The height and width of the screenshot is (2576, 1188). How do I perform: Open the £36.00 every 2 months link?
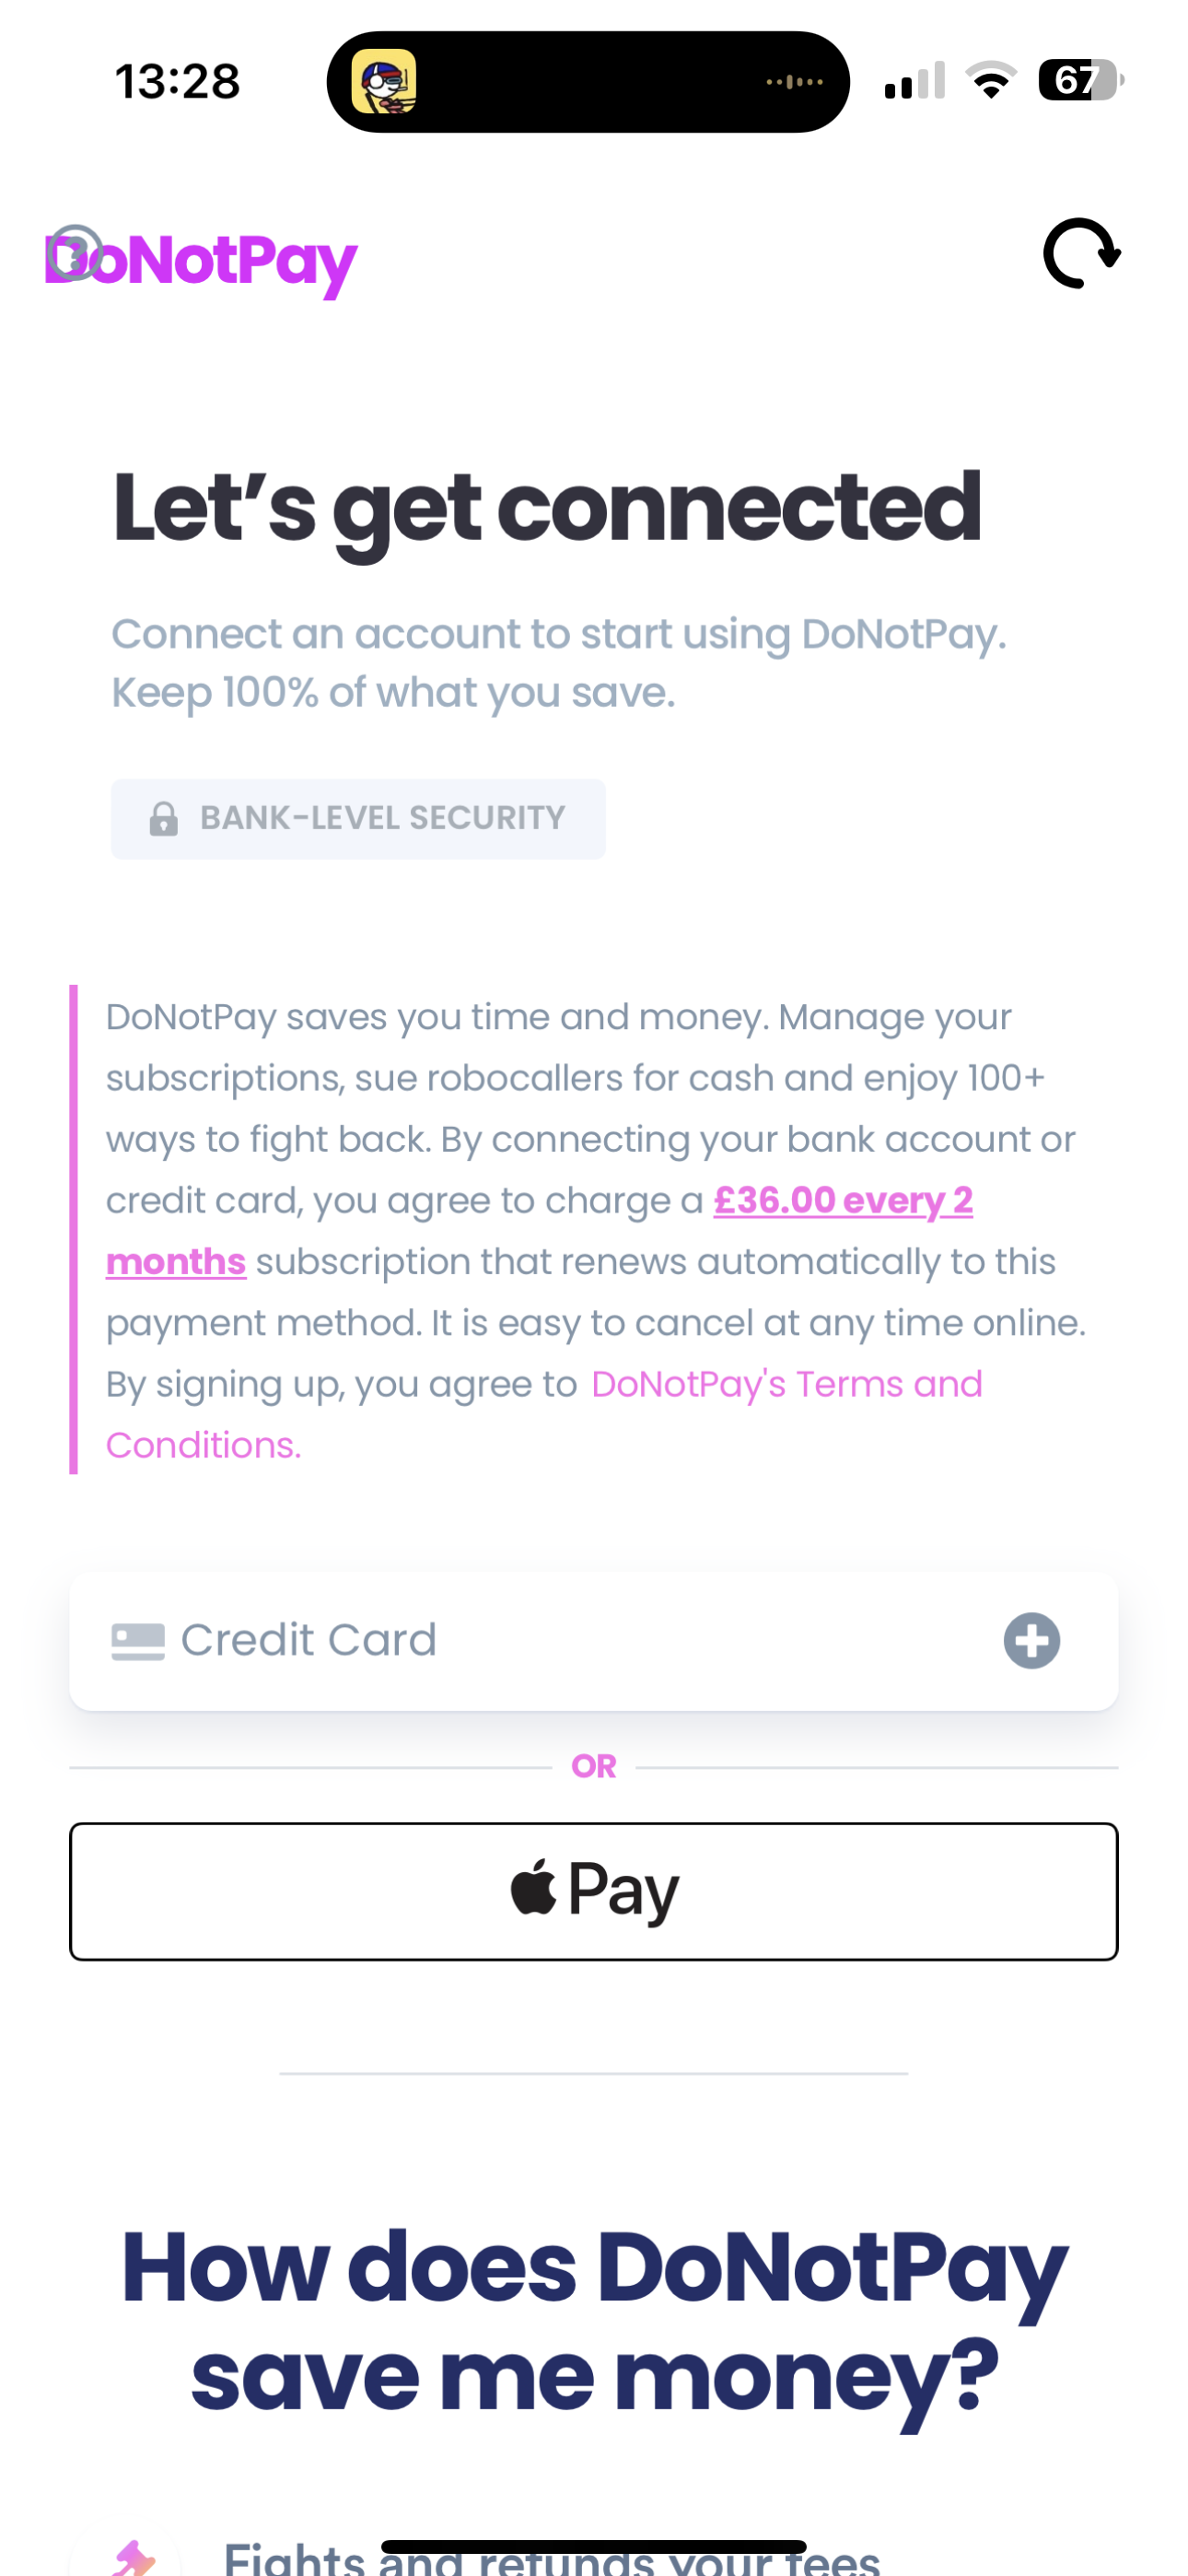[540, 1230]
